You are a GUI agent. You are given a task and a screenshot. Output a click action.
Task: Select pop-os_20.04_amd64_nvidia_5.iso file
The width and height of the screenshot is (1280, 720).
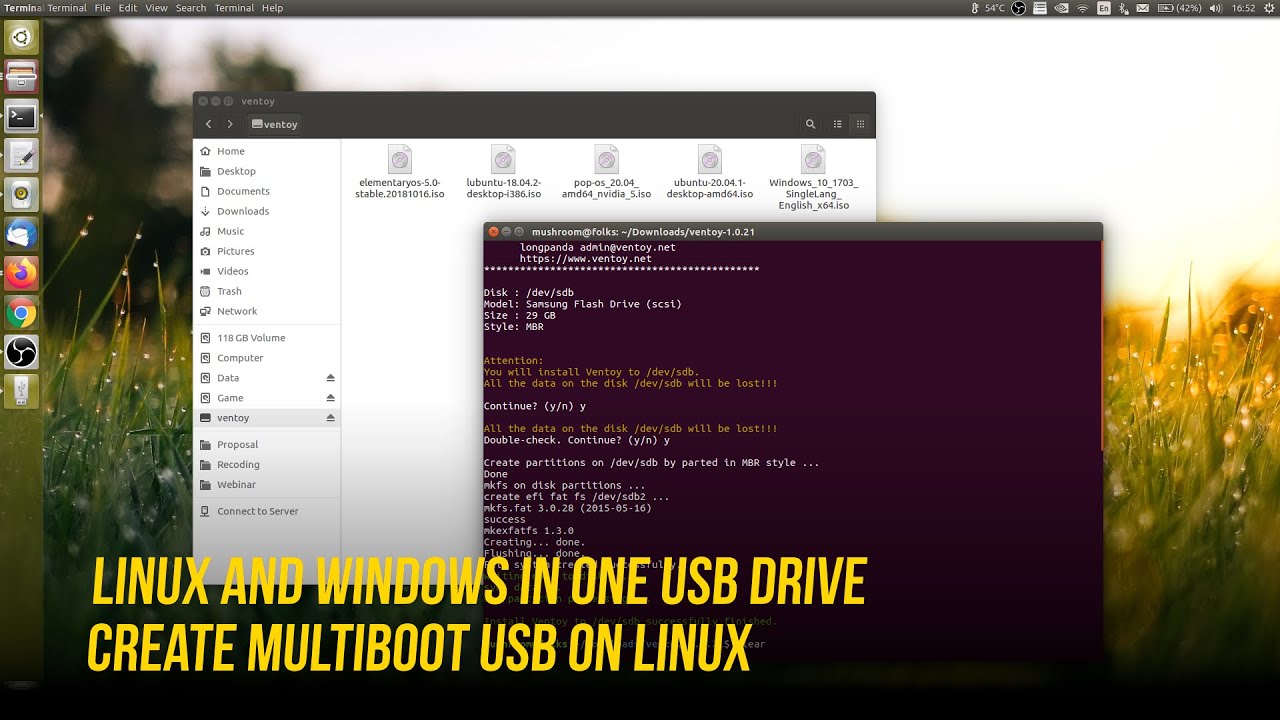[x=606, y=172]
